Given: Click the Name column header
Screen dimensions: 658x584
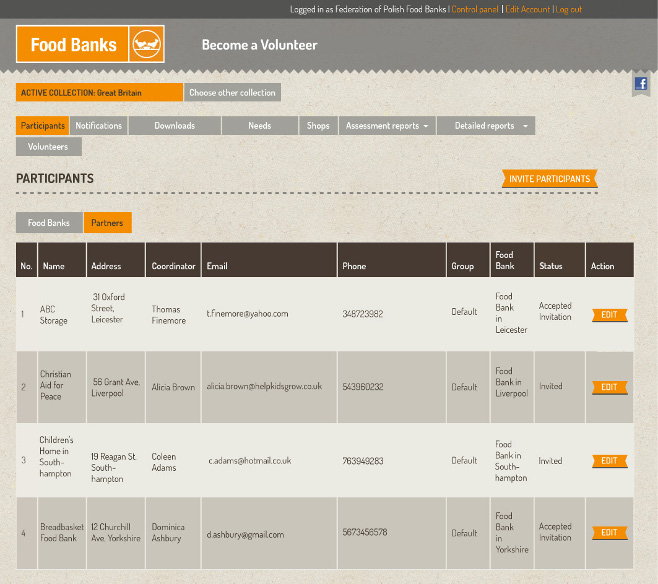Looking at the screenshot, I should click(x=54, y=266).
